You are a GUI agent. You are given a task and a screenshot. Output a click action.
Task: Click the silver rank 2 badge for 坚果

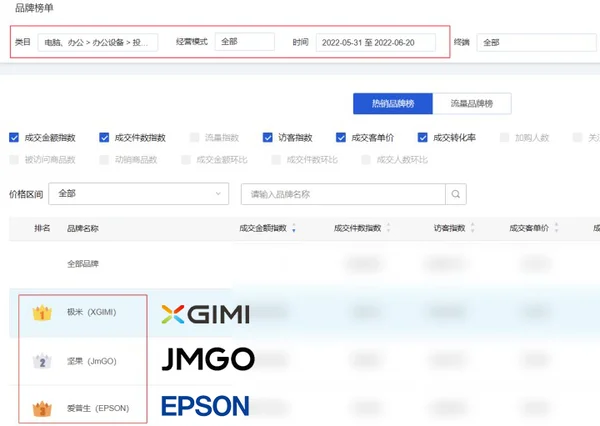(42, 361)
